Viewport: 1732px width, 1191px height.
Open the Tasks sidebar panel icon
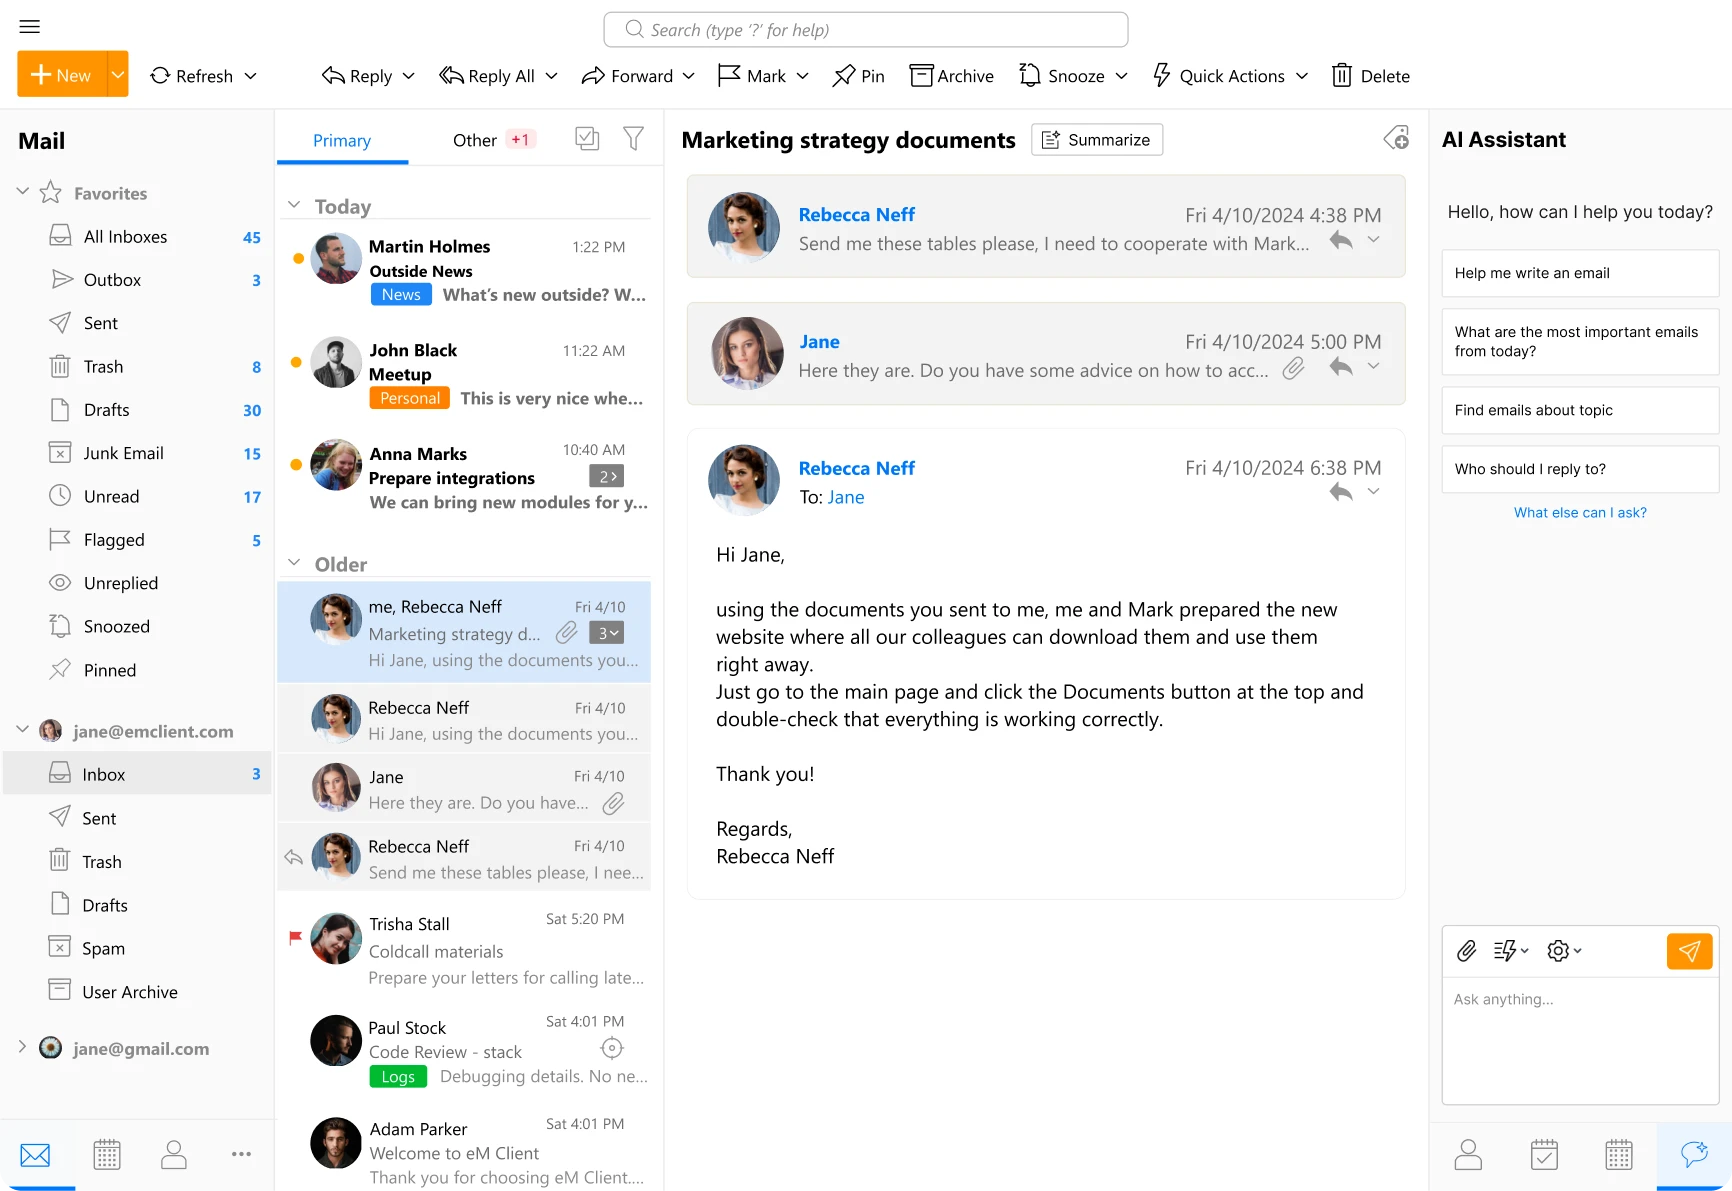1544,1155
